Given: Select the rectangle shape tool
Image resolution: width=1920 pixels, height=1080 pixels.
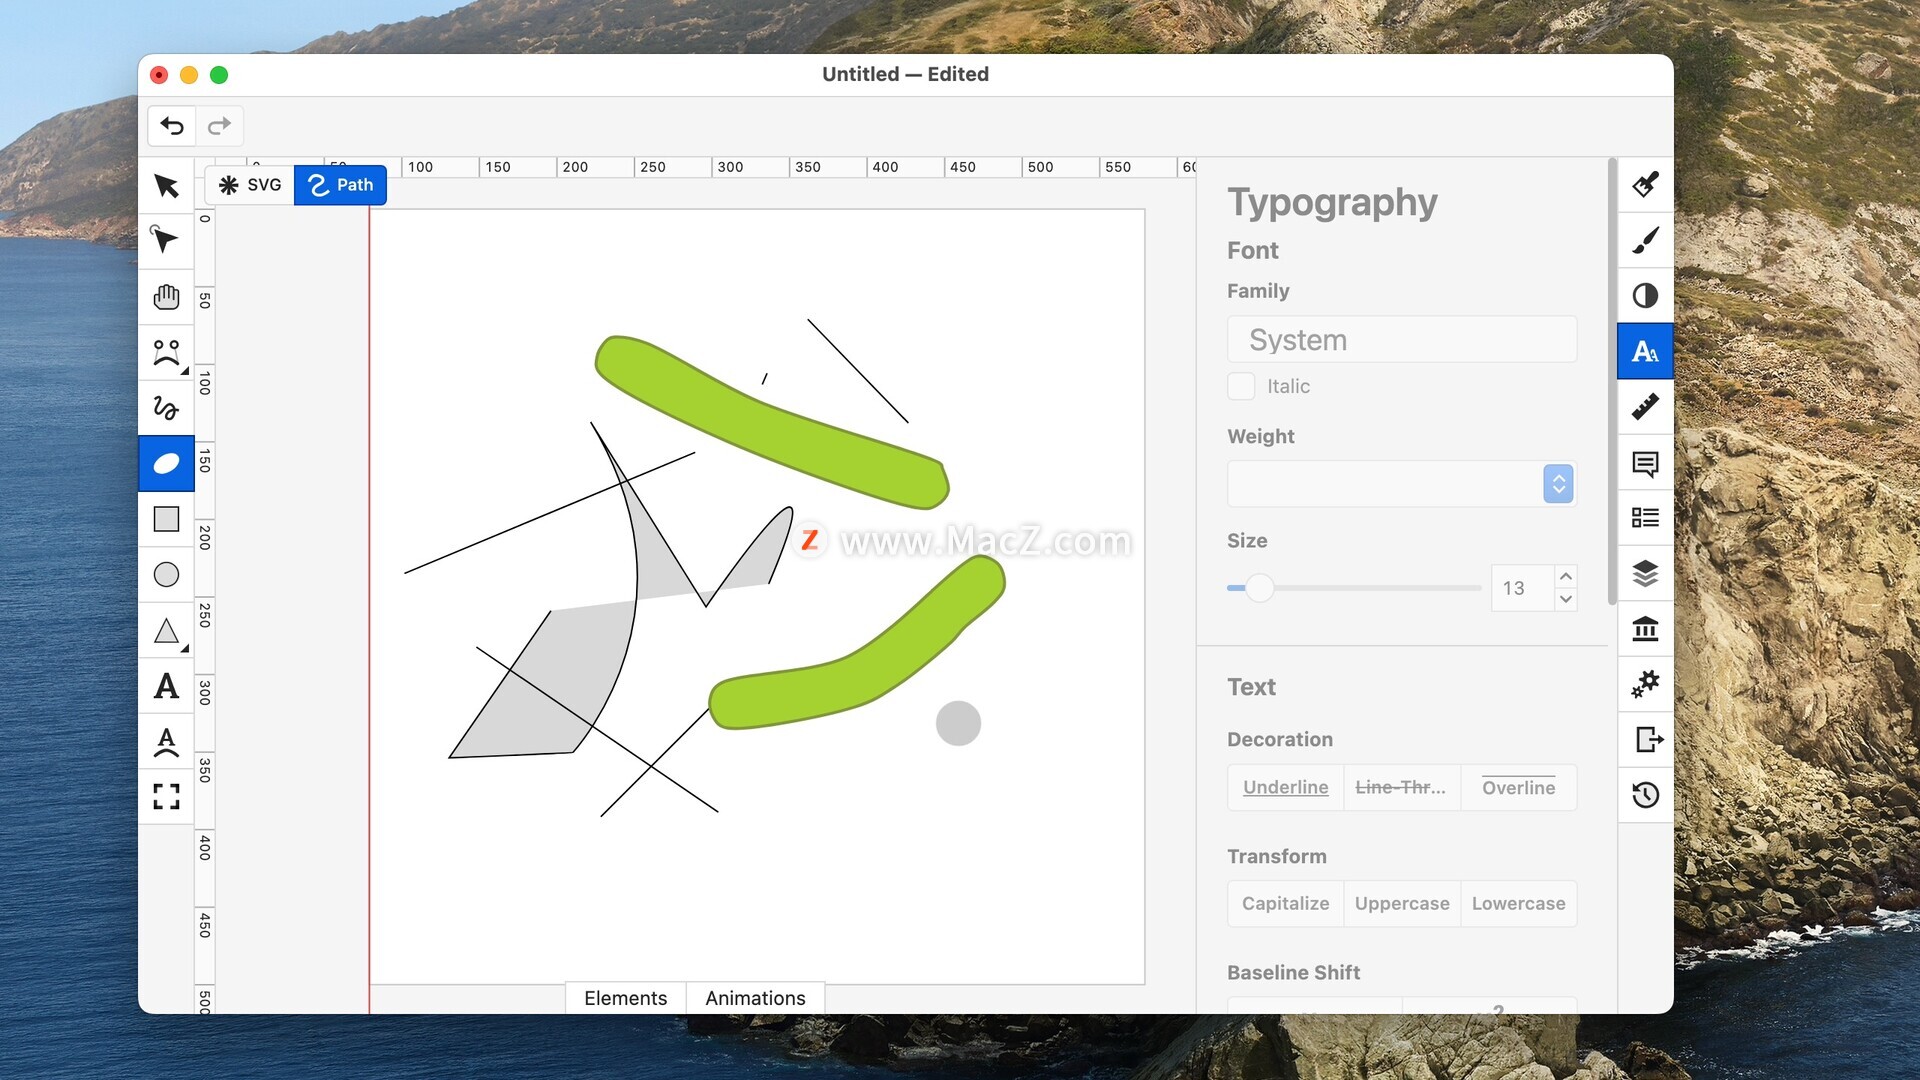Looking at the screenshot, I should click(x=166, y=519).
